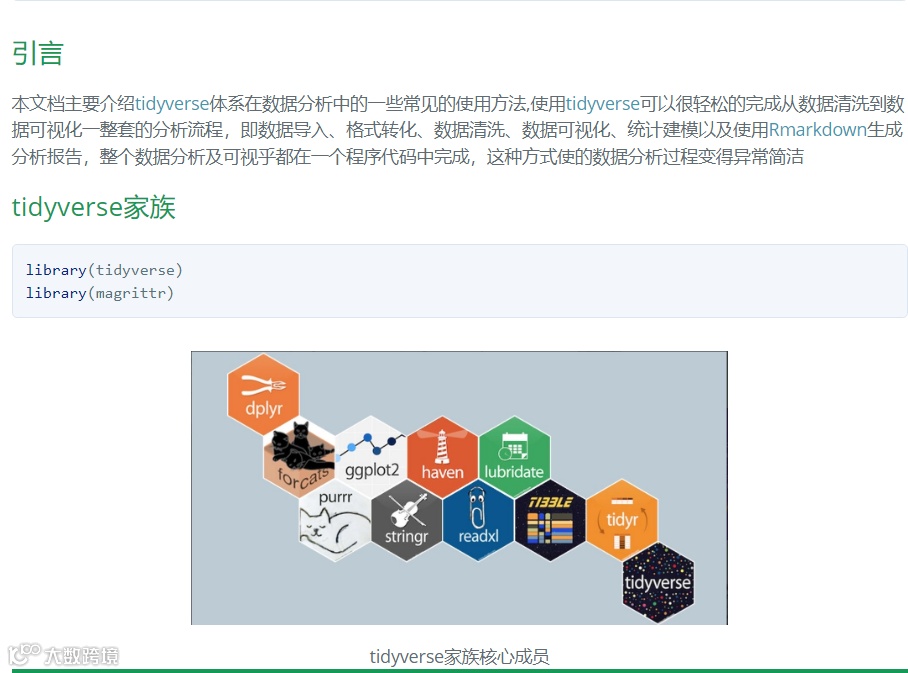The height and width of the screenshot is (673, 908).
Task: Select the tibble hexagon logo
Action: [550, 521]
